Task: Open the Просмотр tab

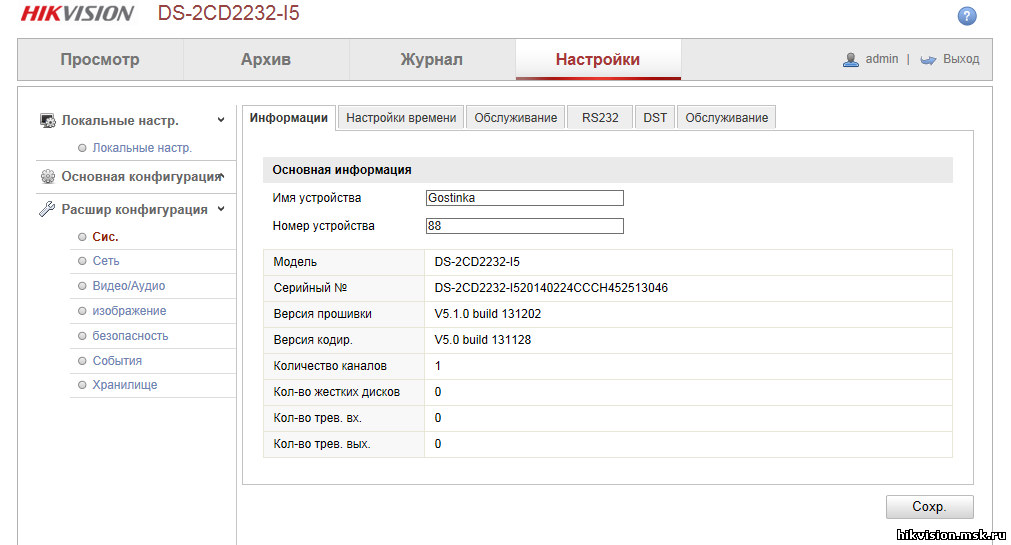Action: [100, 59]
